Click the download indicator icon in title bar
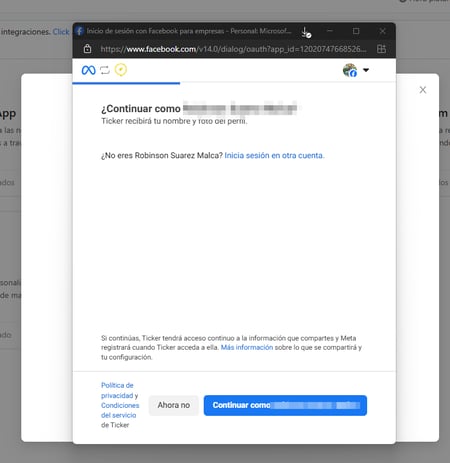The image size is (450, 463). [x=306, y=32]
